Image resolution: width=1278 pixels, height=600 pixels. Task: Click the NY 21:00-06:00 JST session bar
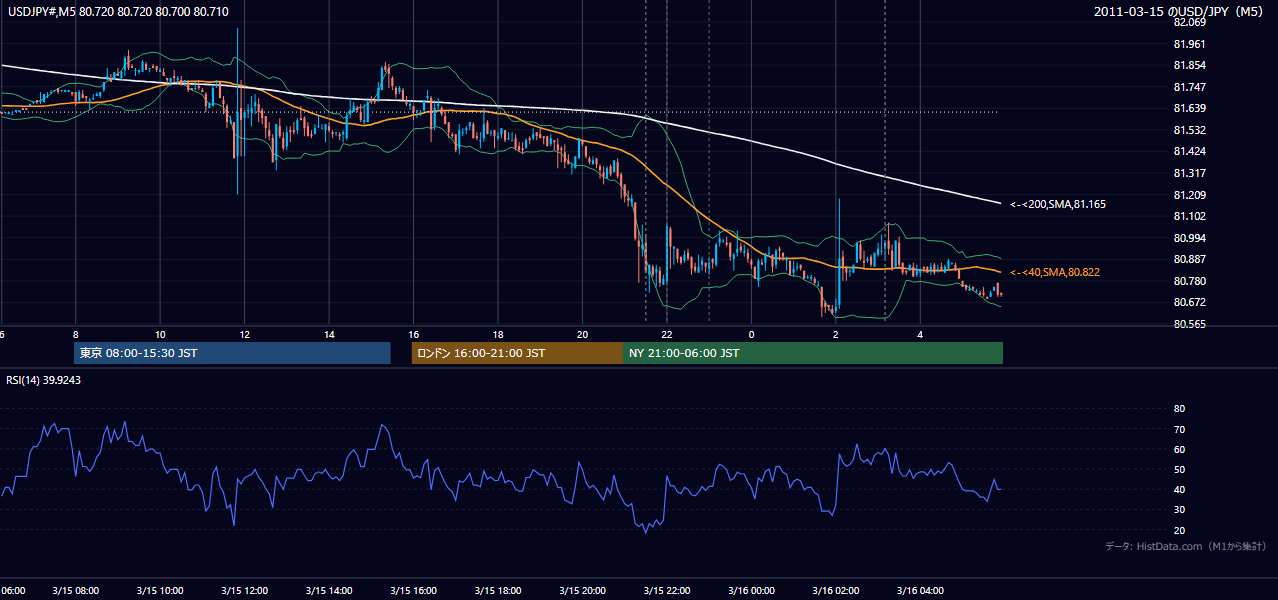[x=813, y=353]
